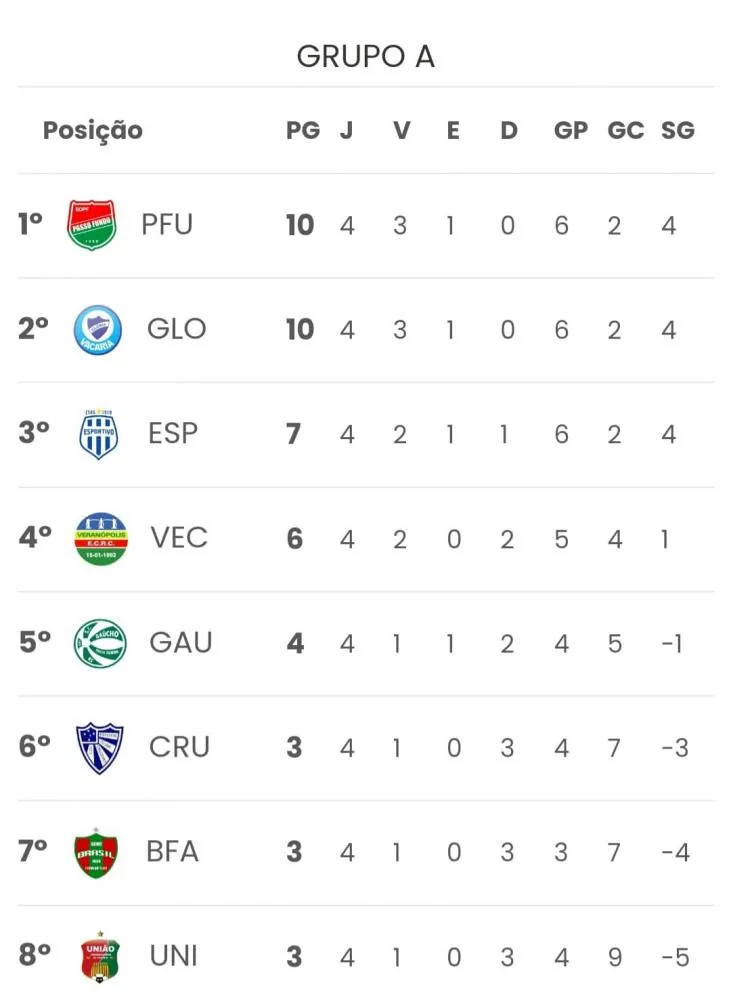Select the 5º position GAU label
This screenshot has height=1000, width=731.
(181, 642)
